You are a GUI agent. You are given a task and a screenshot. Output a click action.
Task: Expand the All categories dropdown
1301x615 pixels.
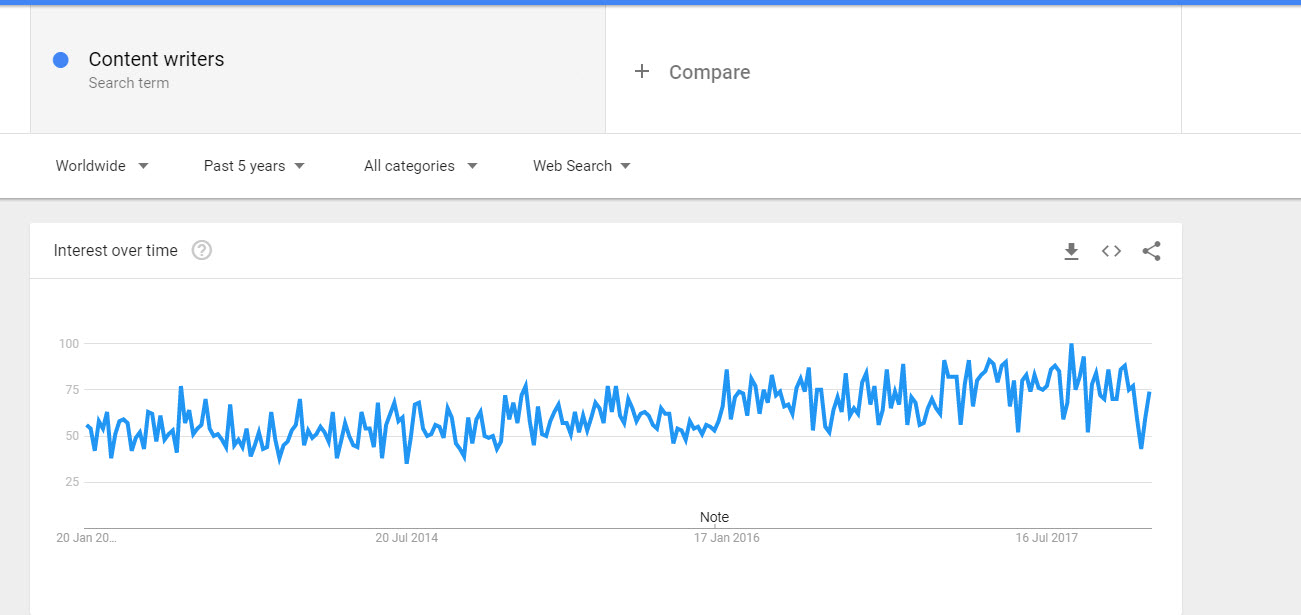(421, 166)
